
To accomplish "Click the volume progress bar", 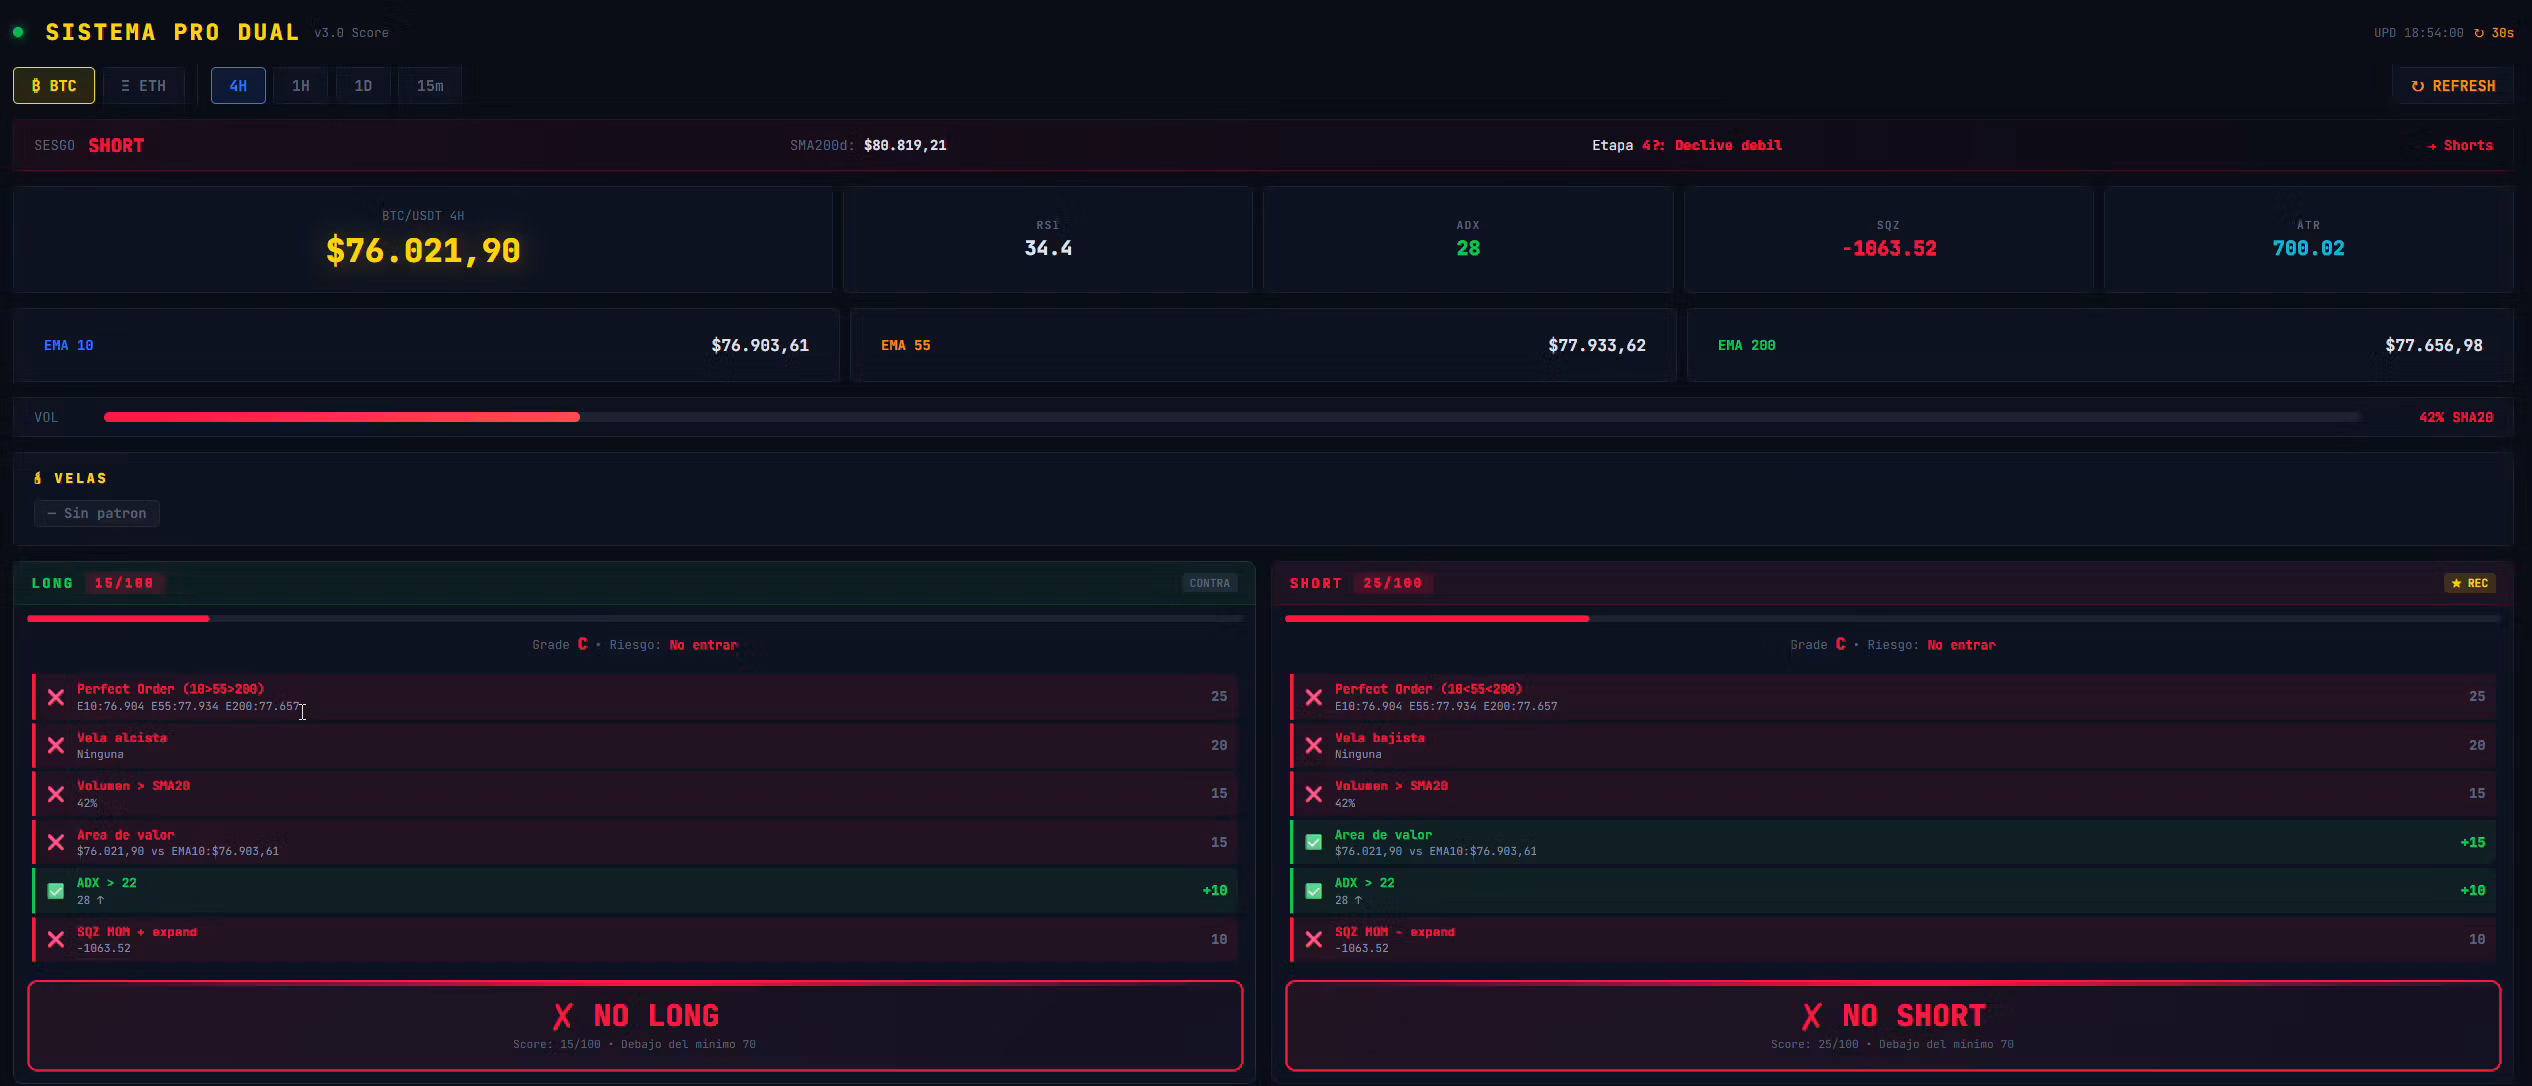I will point(1233,417).
